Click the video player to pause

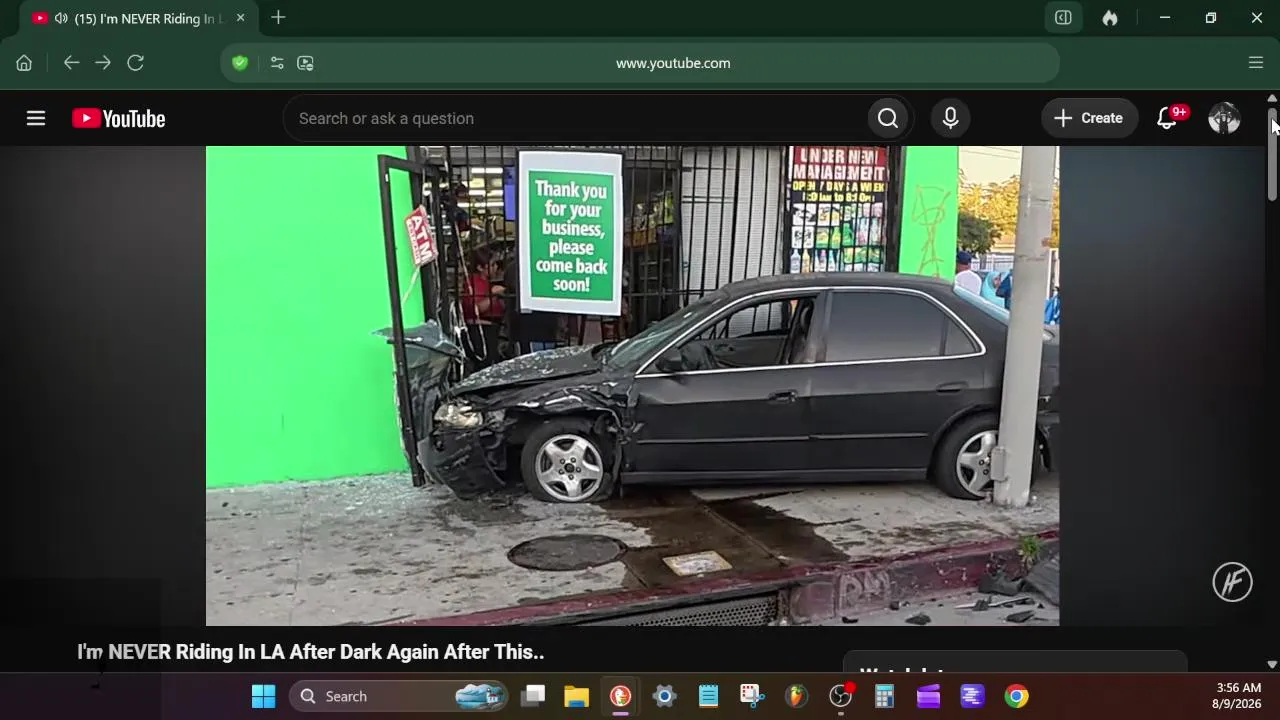632,386
